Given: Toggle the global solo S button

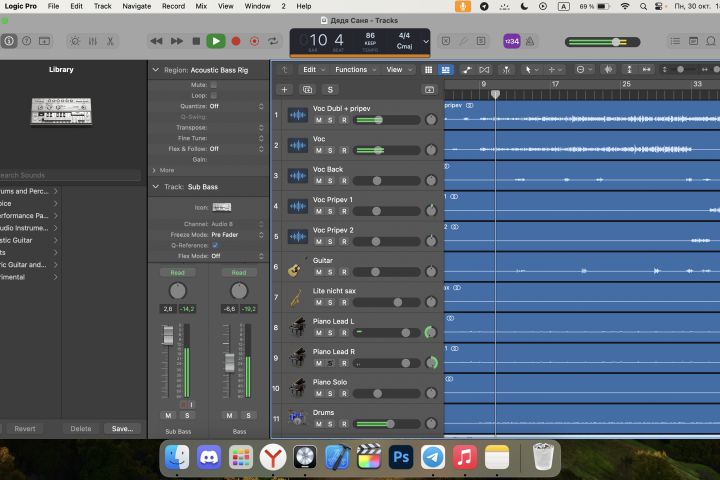Looking at the screenshot, I should coord(330,90).
